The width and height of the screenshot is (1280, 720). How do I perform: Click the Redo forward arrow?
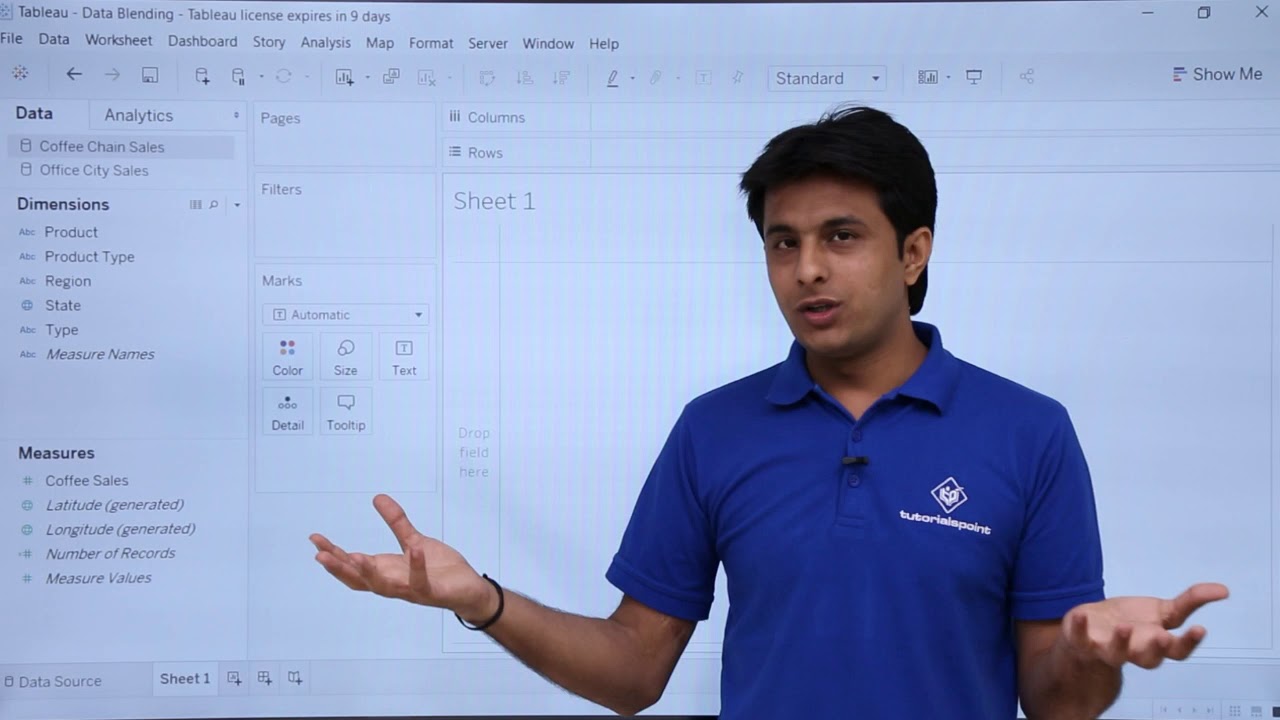112,74
